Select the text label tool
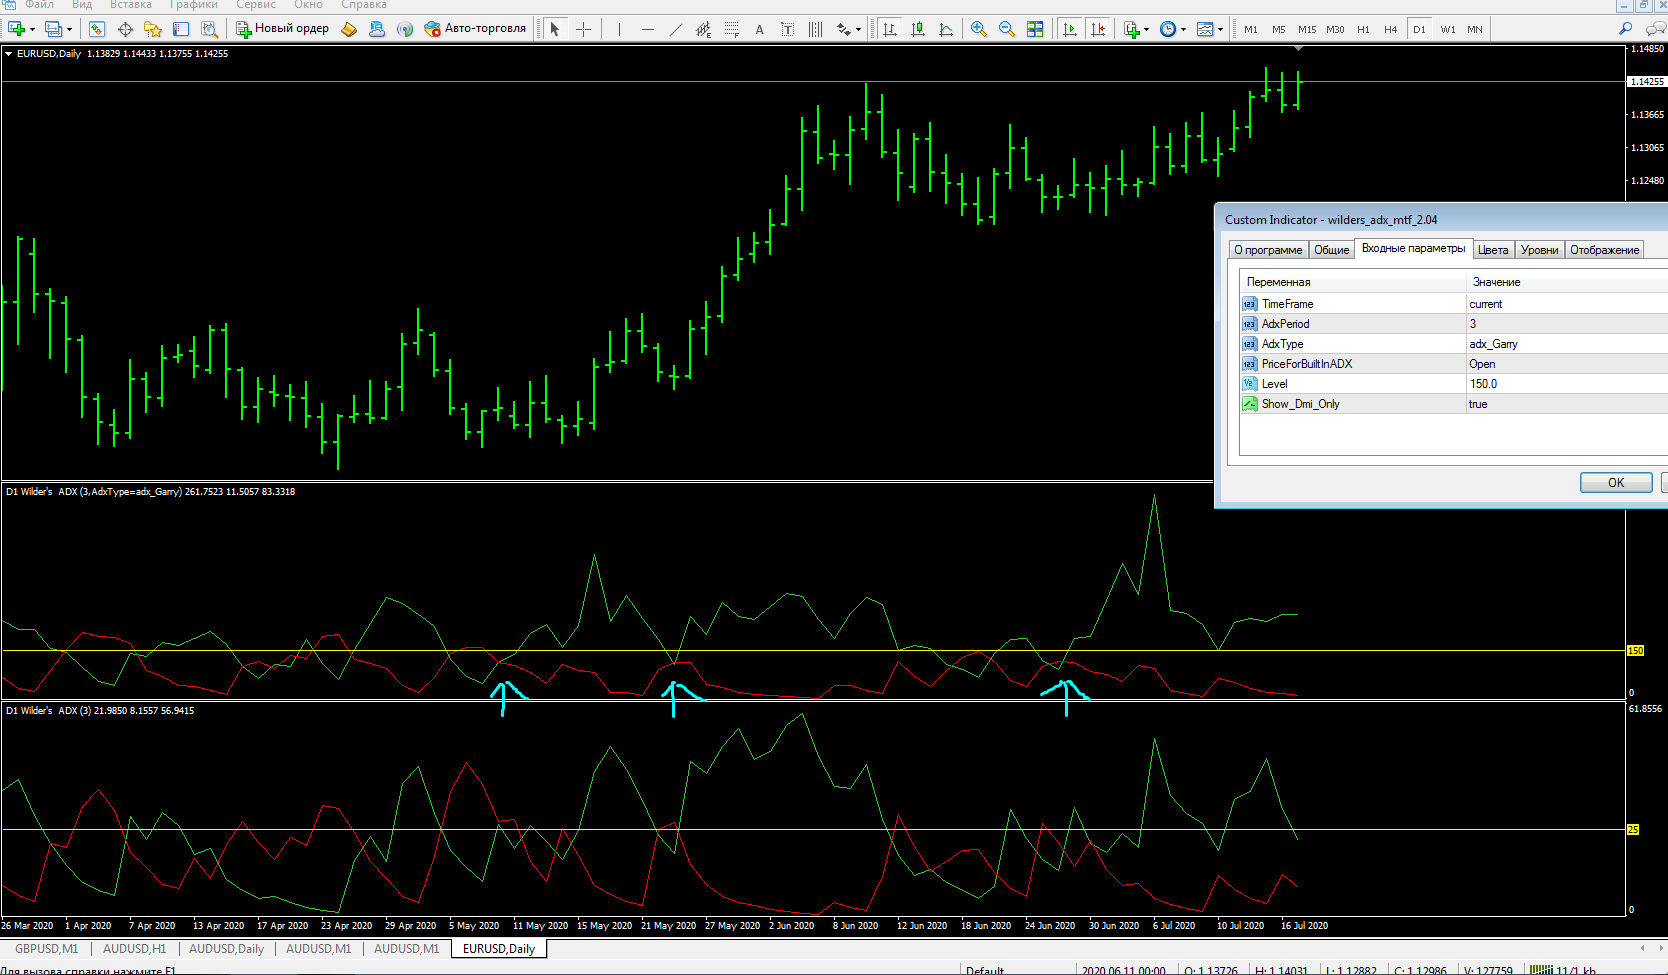This screenshot has width=1668, height=975. click(760, 29)
